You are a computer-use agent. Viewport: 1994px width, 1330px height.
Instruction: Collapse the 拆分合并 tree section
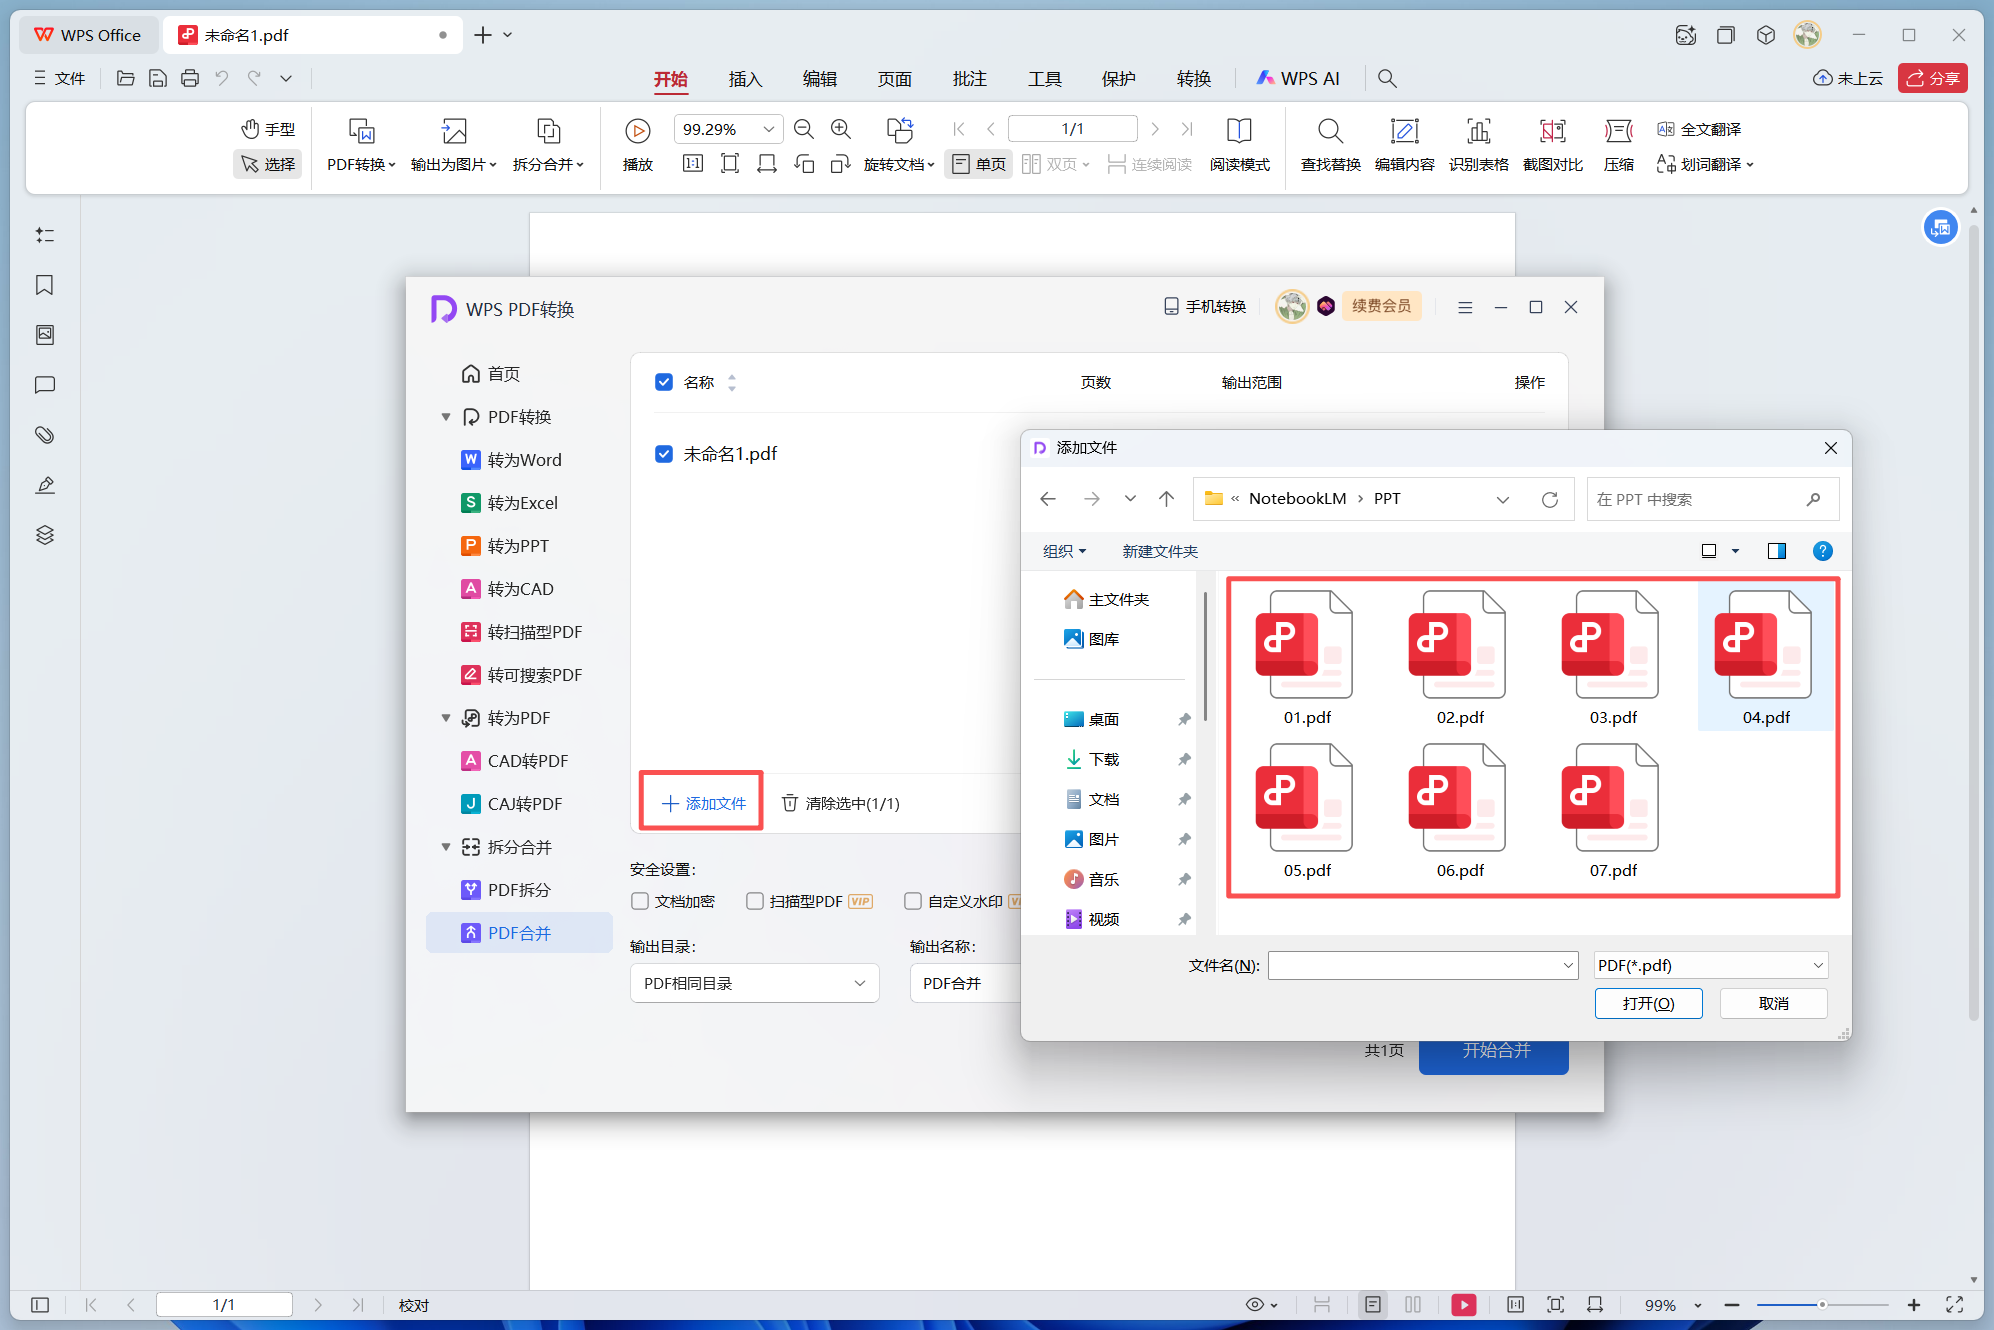(x=446, y=847)
